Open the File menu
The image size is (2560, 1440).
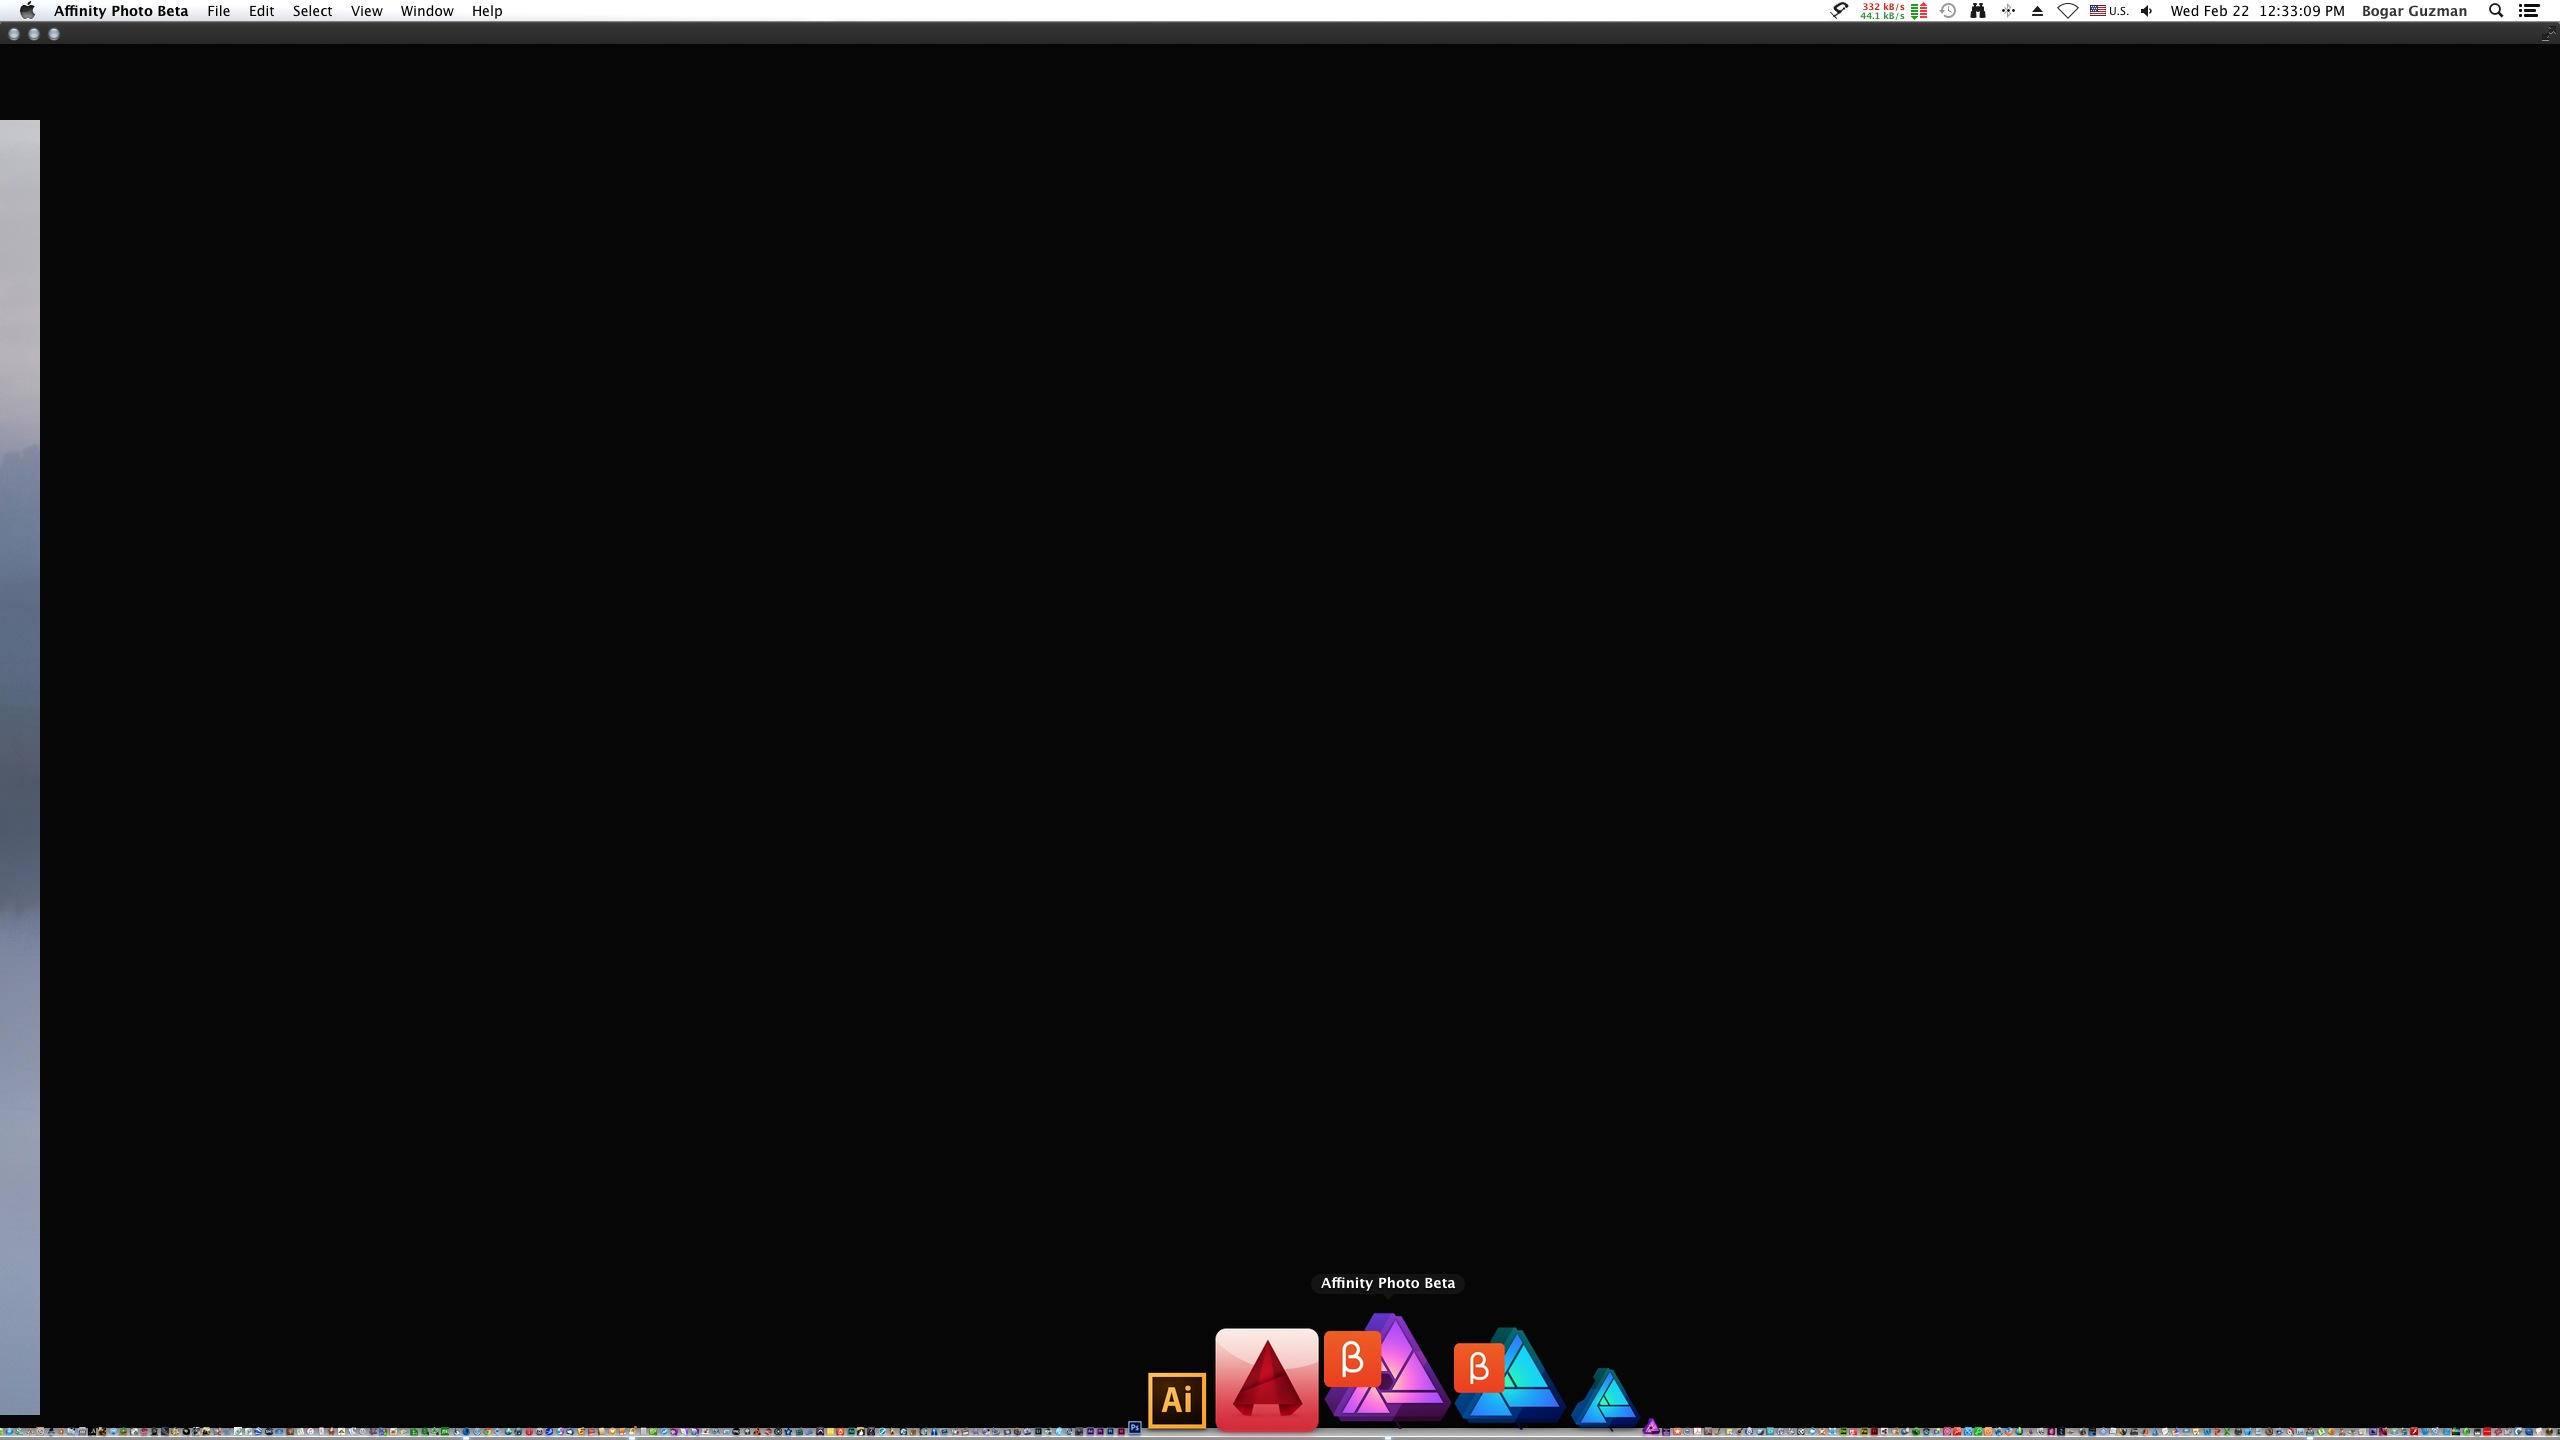(x=218, y=11)
